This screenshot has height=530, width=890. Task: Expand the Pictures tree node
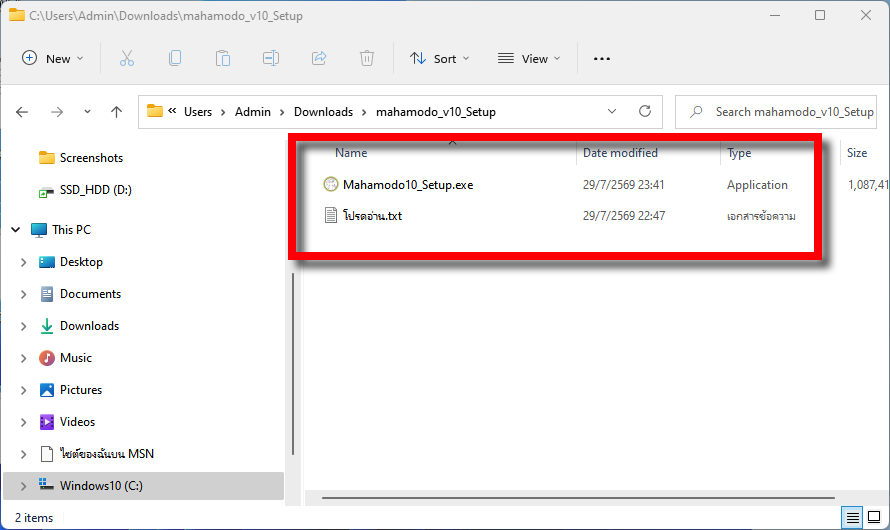tap(23, 390)
